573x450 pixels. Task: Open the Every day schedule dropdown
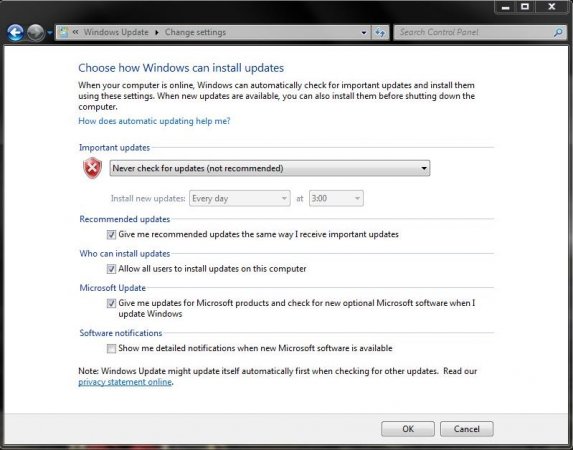(x=240, y=198)
